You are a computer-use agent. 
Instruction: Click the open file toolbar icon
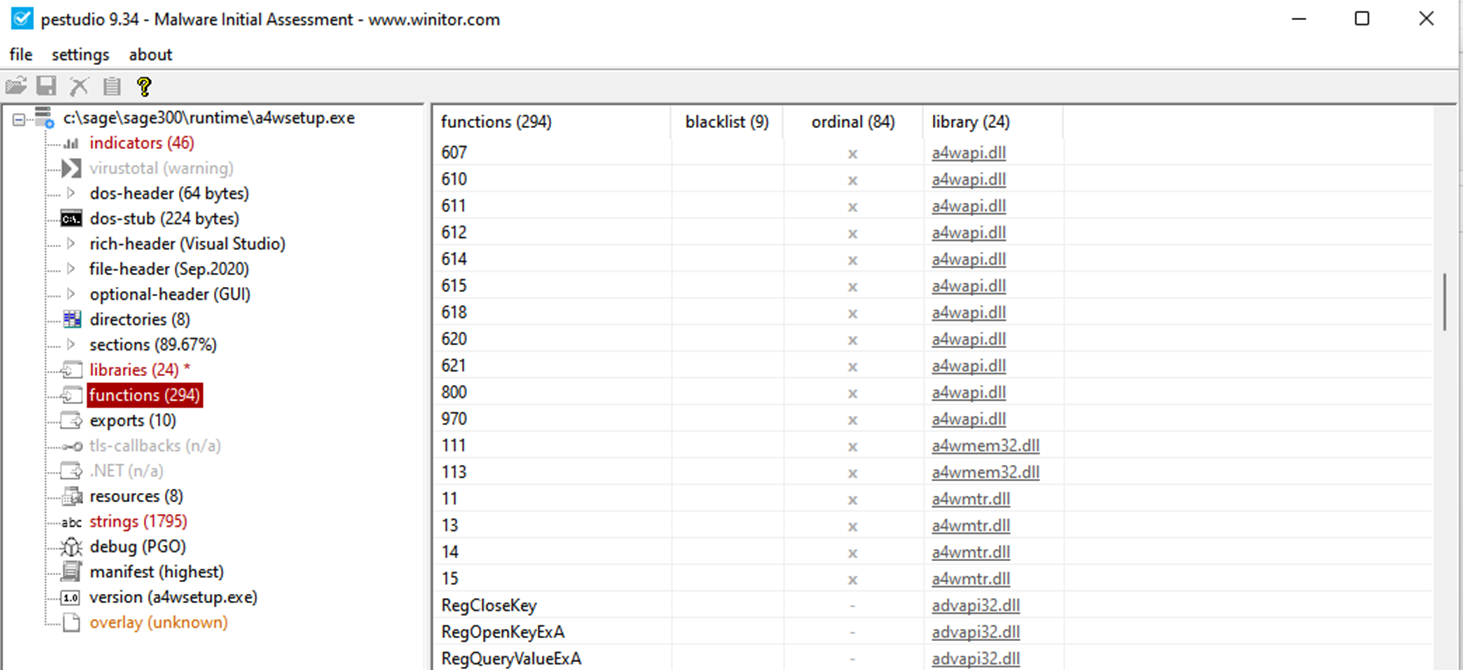click(16, 86)
